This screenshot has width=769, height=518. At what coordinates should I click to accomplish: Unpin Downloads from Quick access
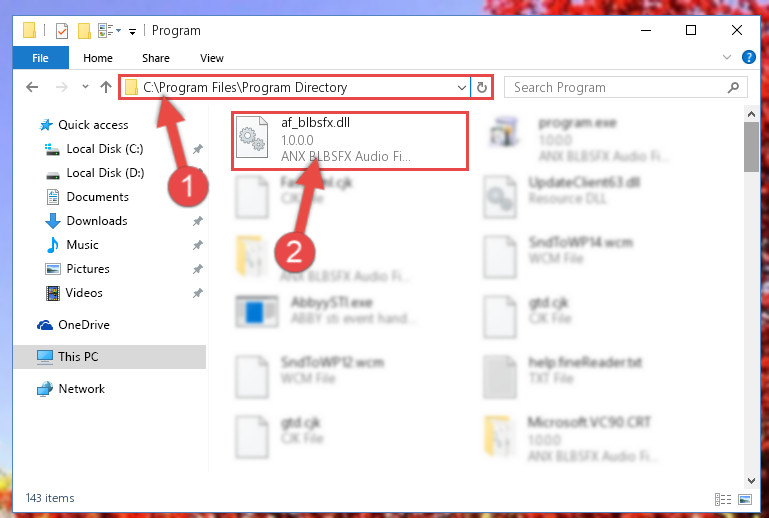click(198, 221)
